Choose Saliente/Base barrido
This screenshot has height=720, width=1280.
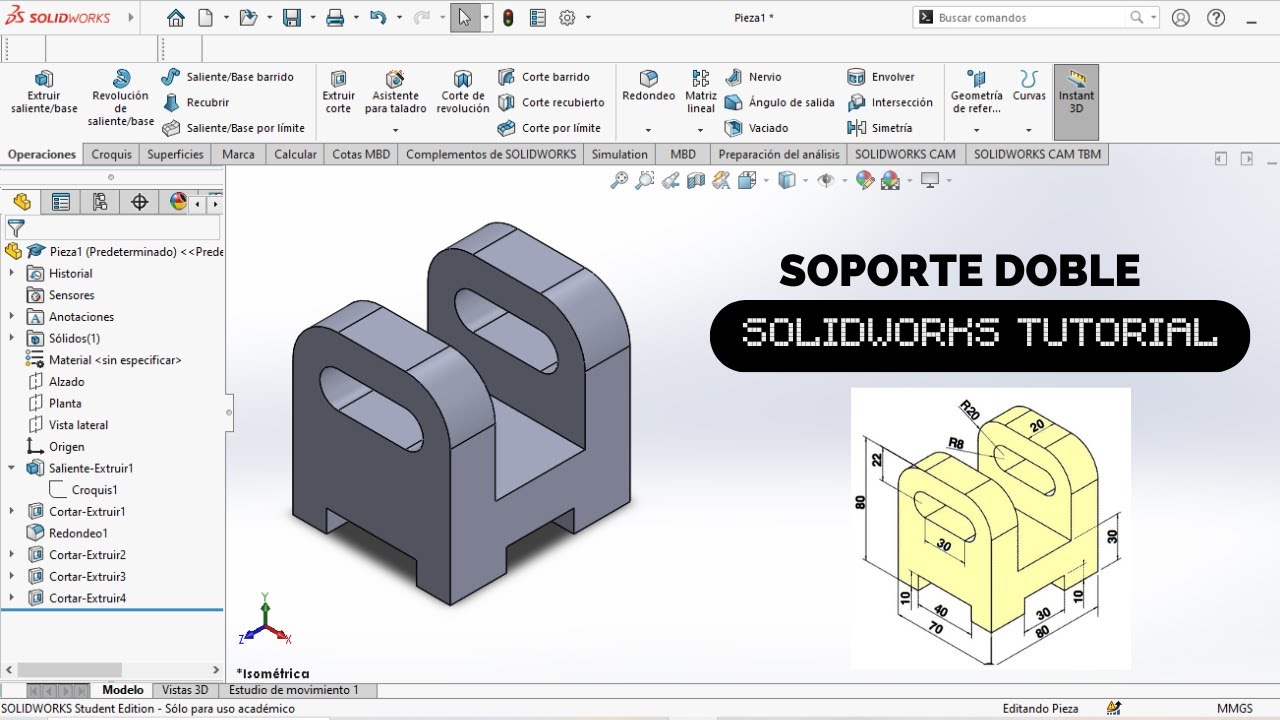pyautogui.click(x=227, y=77)
